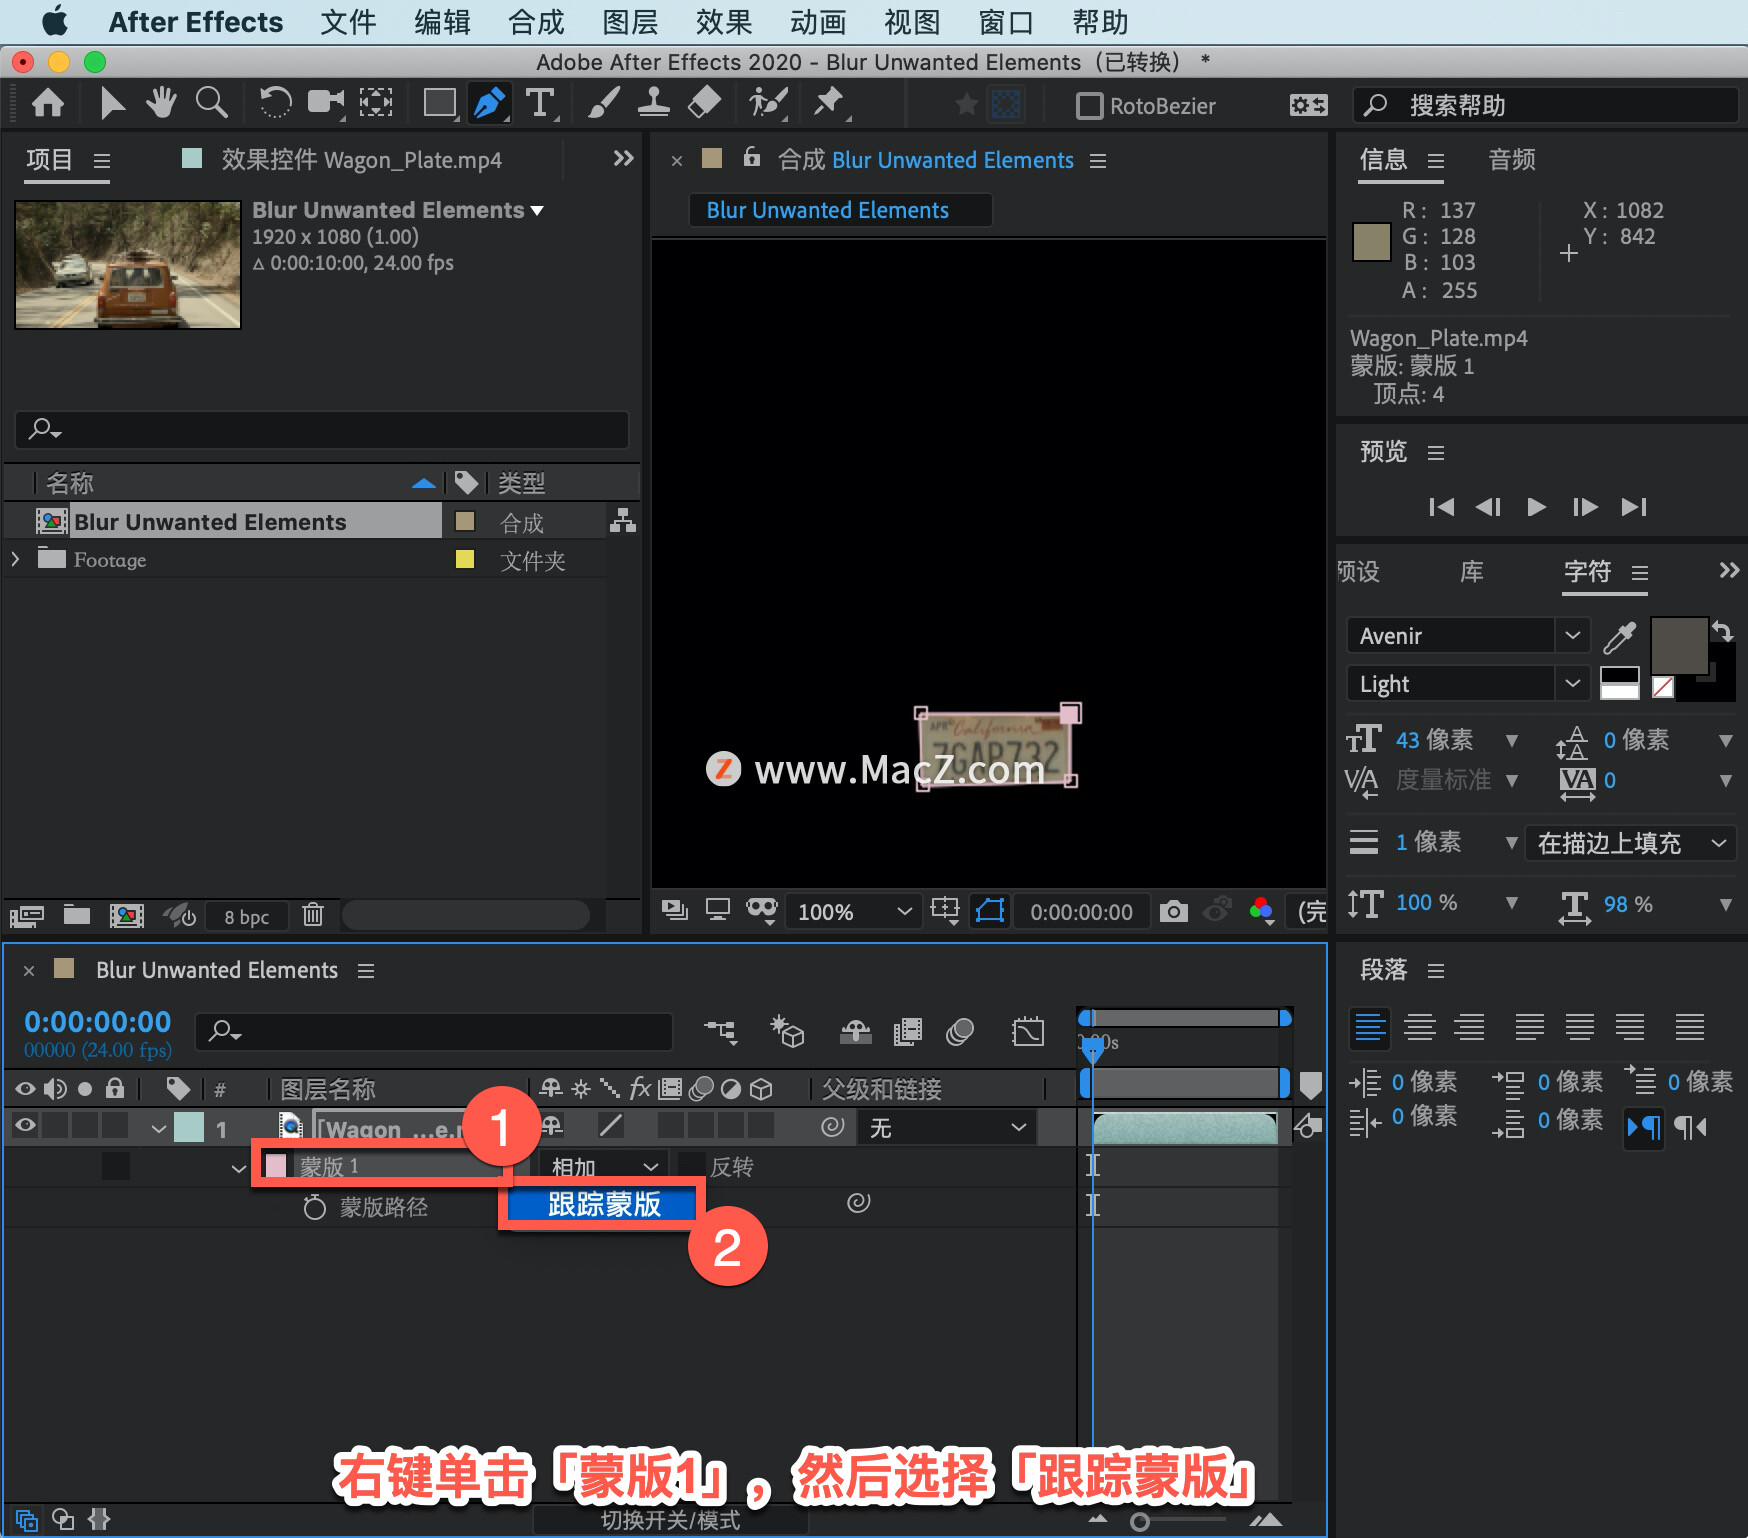
Task: Collapse the 蒙版 1 properties twirl
Action: pos(238,1167)
